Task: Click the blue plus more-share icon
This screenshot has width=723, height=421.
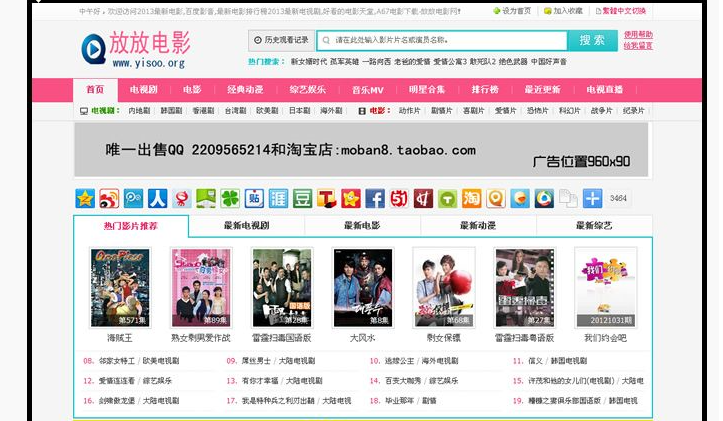Action: pyautogui.click(x=592, y=198)
